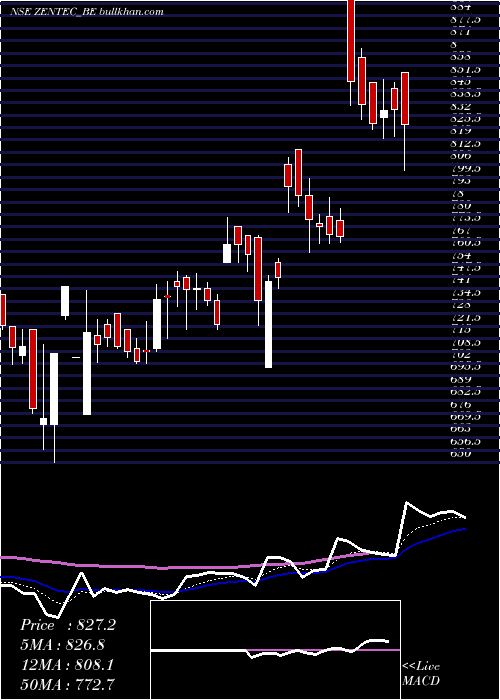Click the 689 price axis label
Image resolution: width=500 pixels, height=700 pixels.
462,379
